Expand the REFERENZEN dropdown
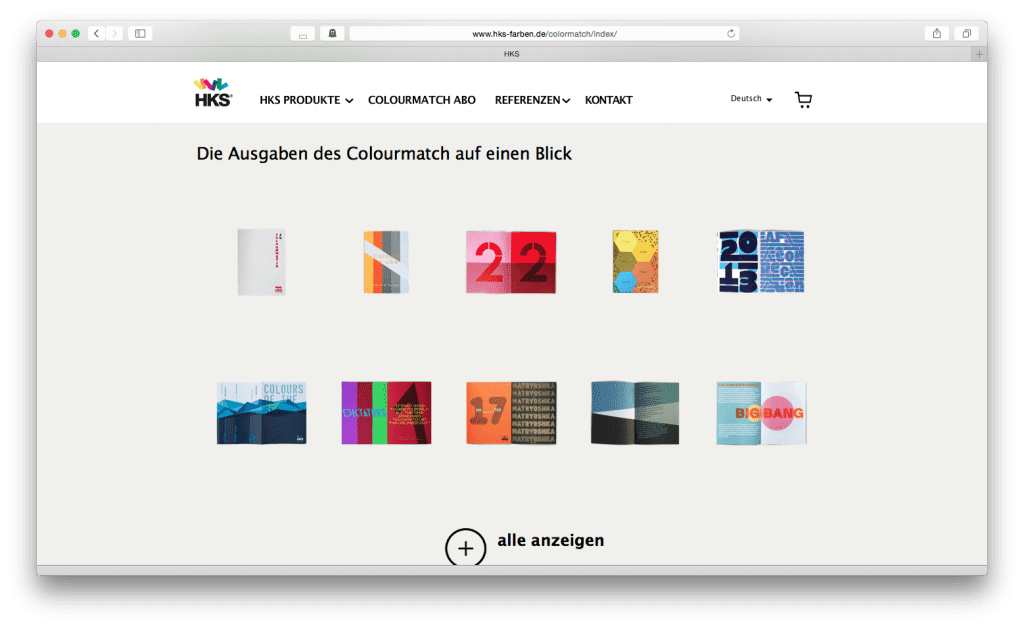This screenshot has width=1024, height=628. click(x=527, y=100)
